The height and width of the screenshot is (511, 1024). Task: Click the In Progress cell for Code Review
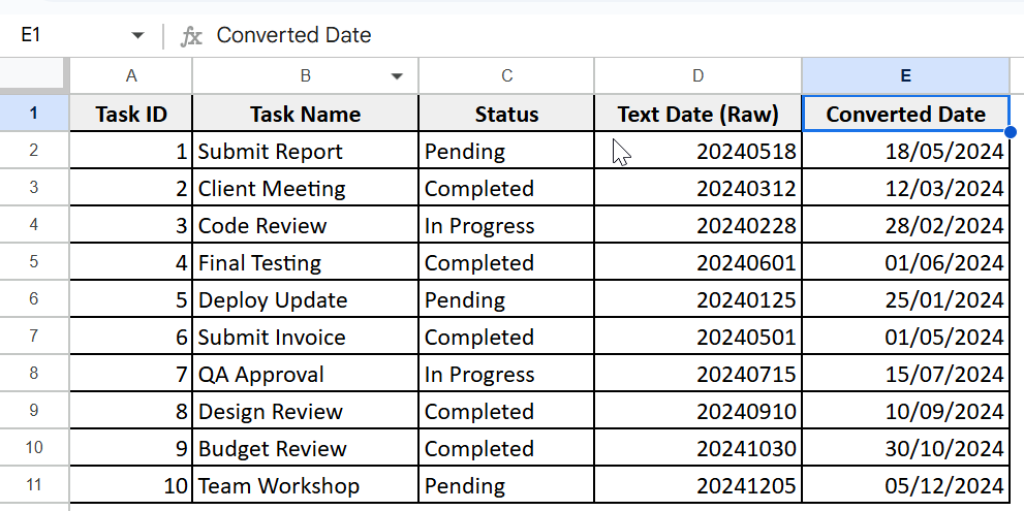pos(506,226)
